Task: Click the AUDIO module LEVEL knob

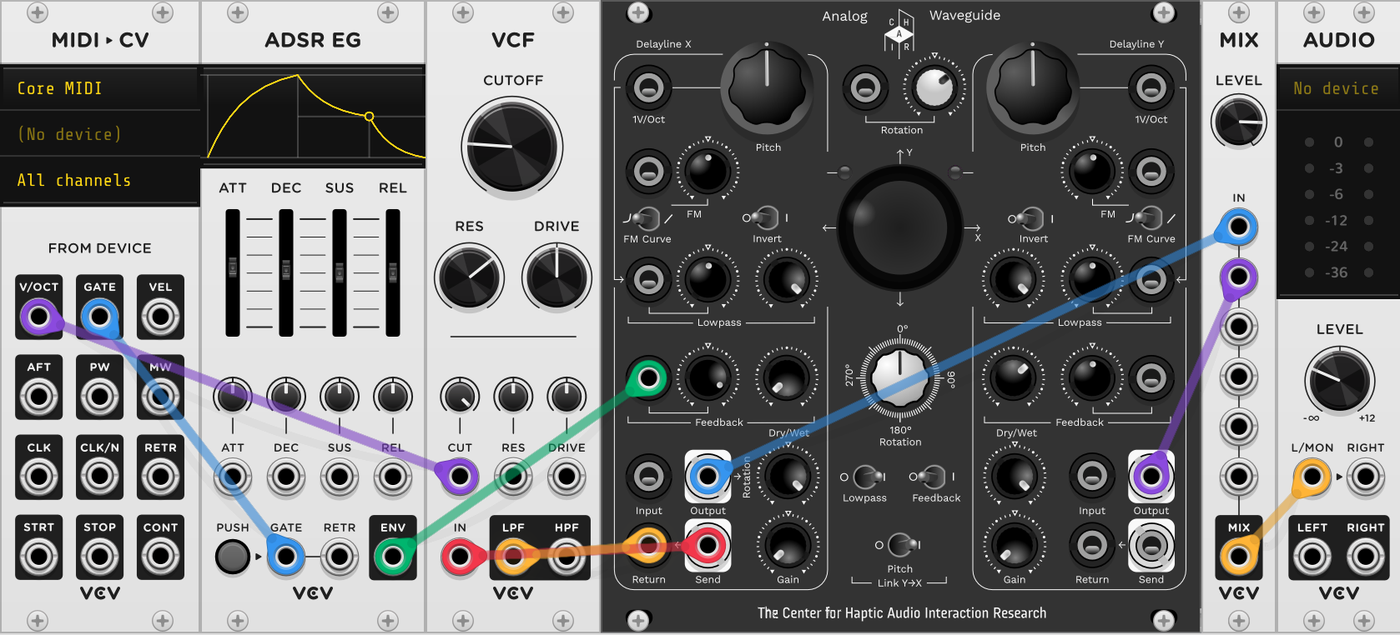Action: click(x=1338, y=380)
